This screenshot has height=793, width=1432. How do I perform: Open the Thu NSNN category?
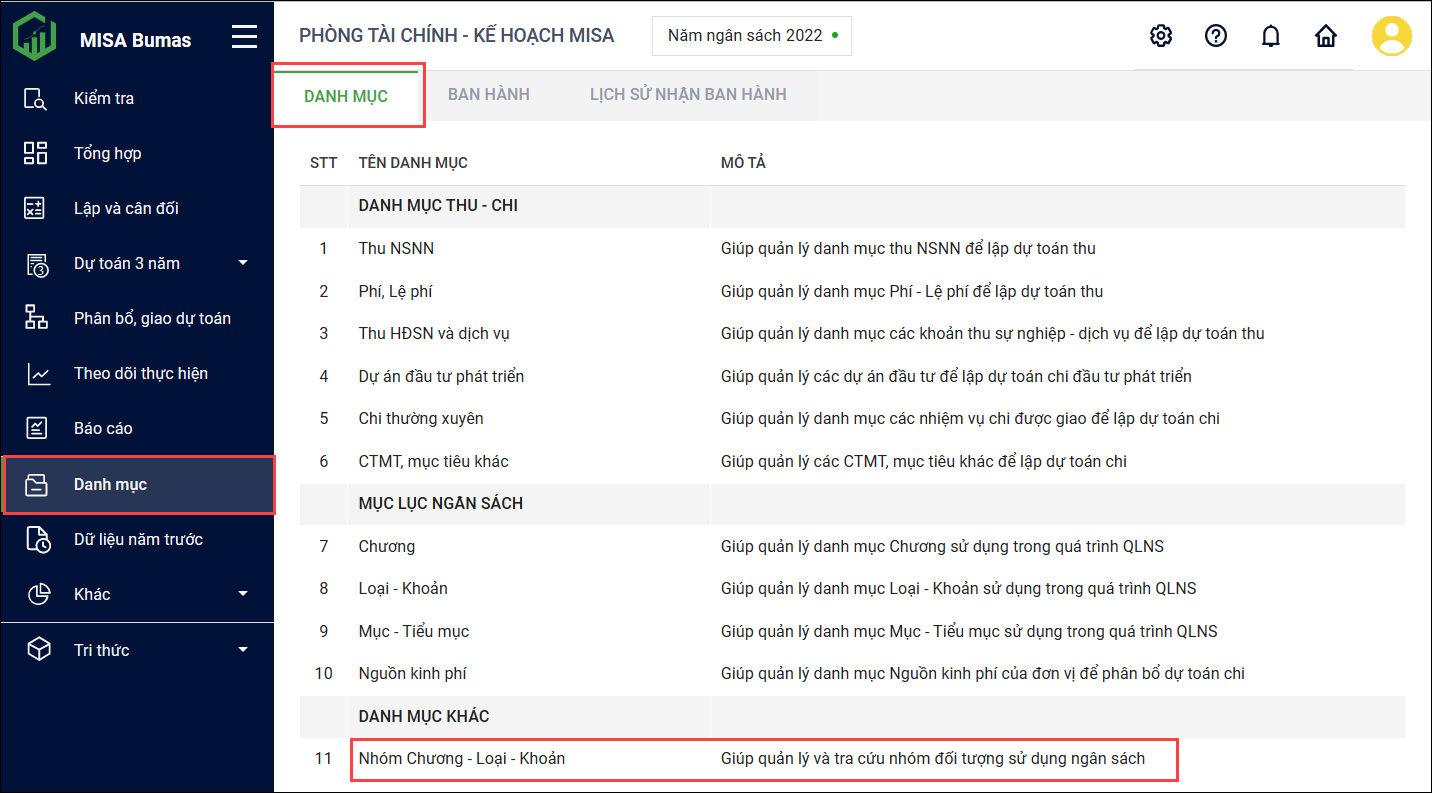[x=396, y=248]
